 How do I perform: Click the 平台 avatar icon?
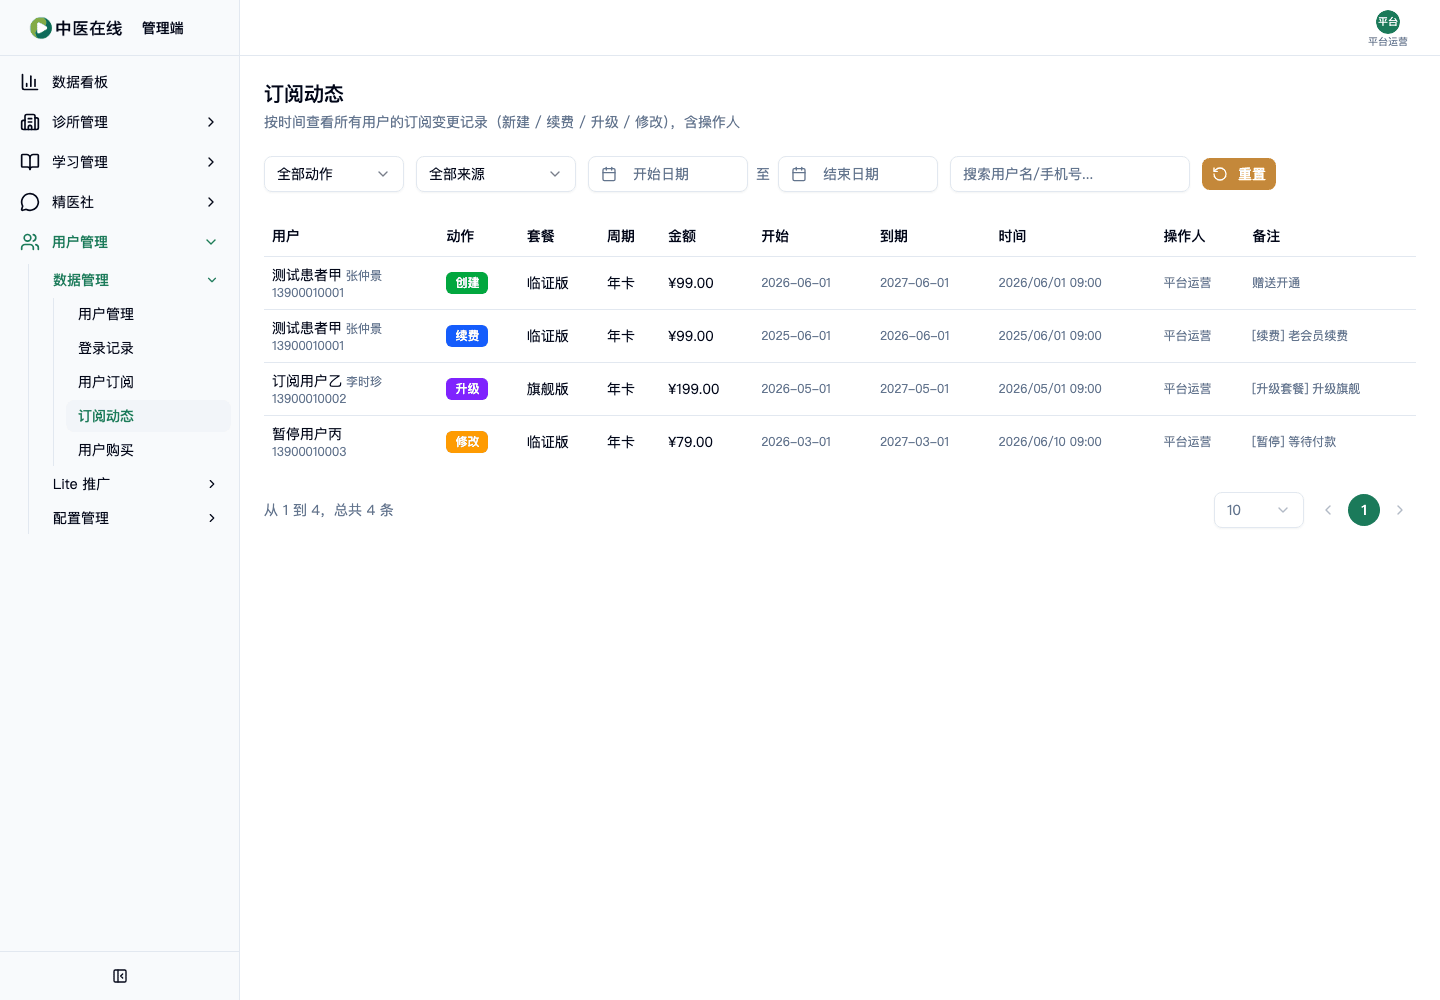coord(1388,22)
